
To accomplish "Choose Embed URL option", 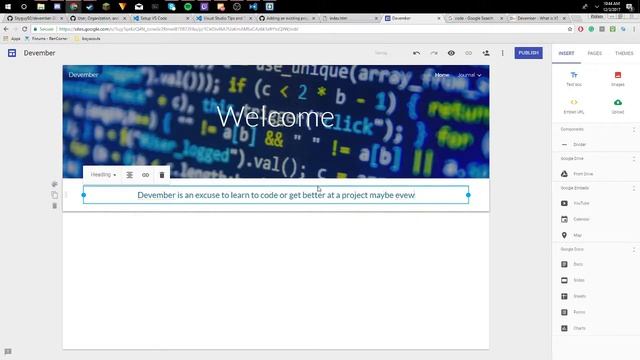I will [x=573, y=106].
